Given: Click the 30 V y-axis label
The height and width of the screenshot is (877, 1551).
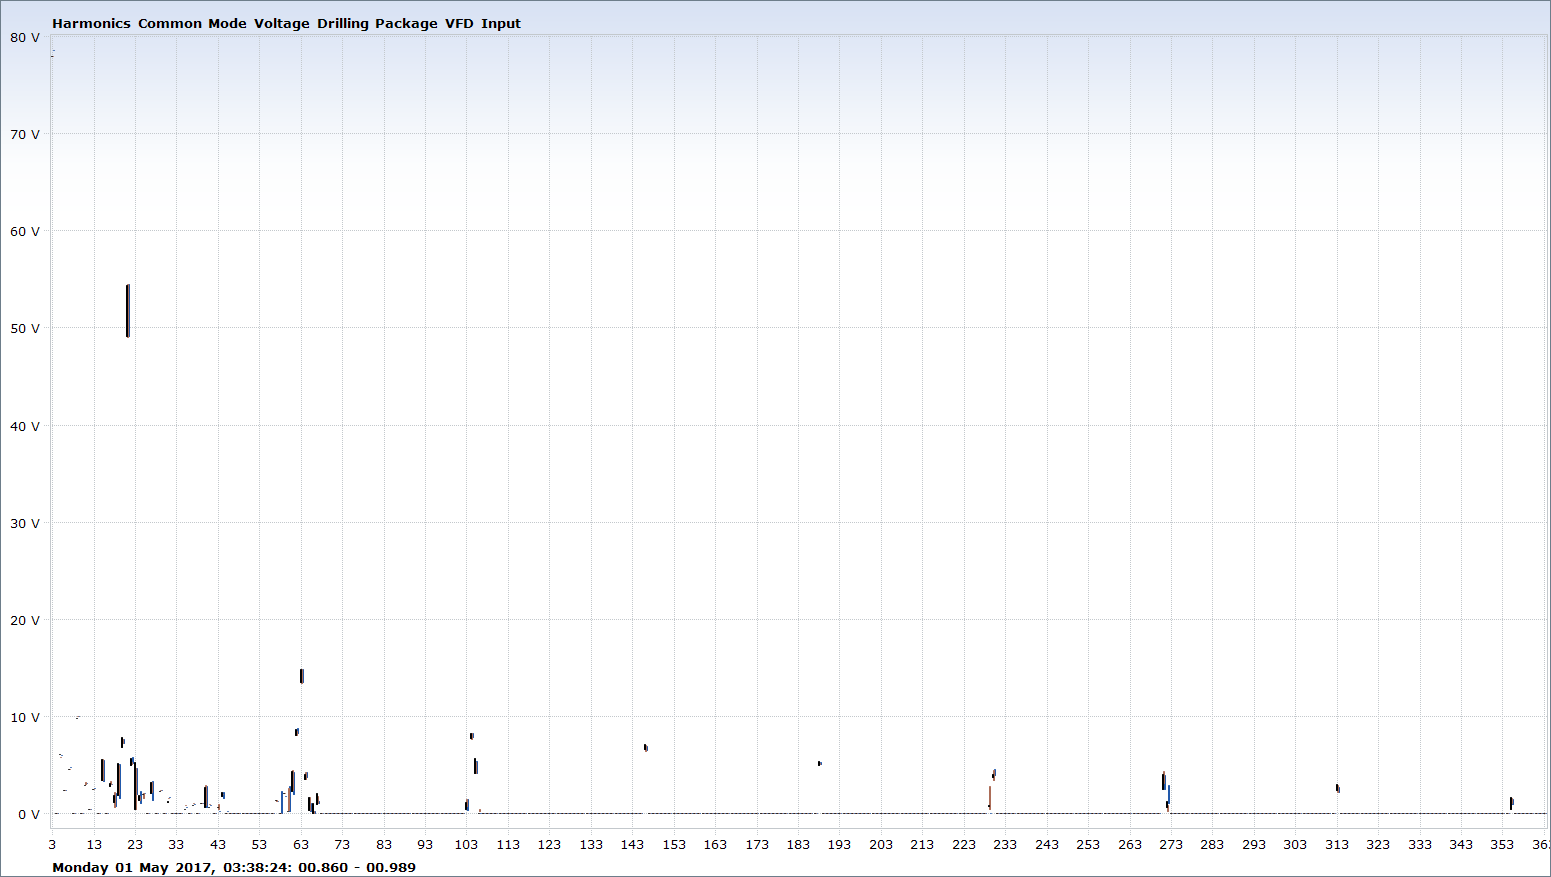Looking at the screenshot, I should click(25, 523).
